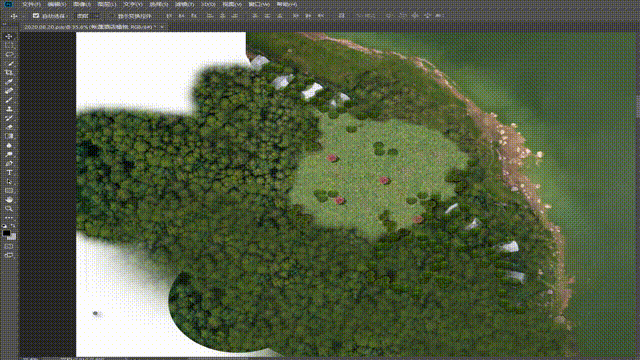Swap foreground and background colors
Image resolution: width=640 pixels, height=360 pixels.
pos(13,225)
